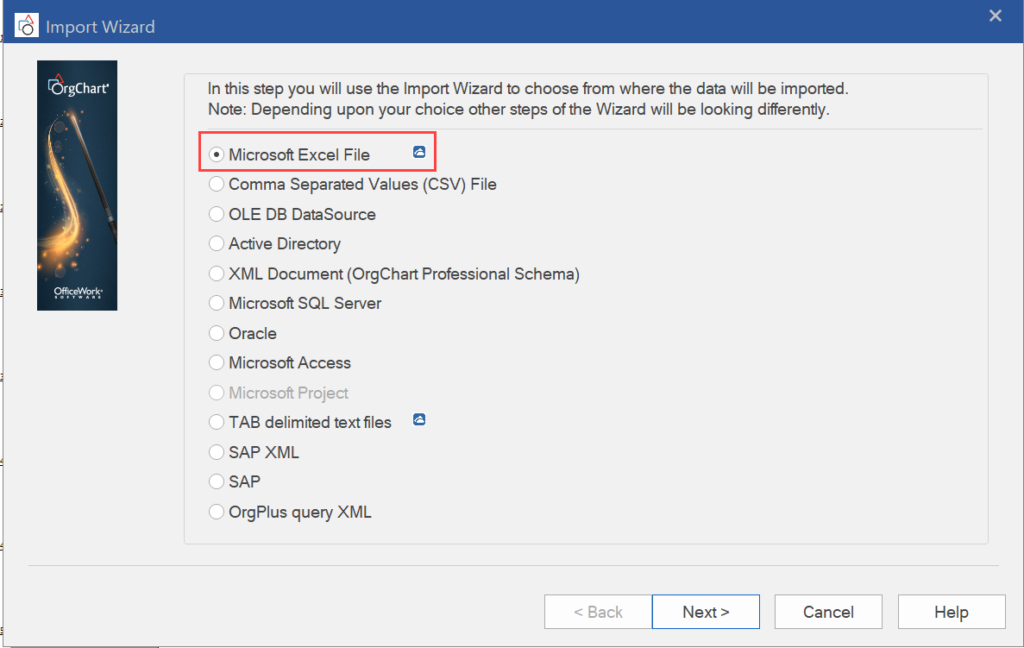This screenshot has height=648, width=1024.
Task: Click the cloud icon beside Microsoft Excel File
Action: click(x=419, y=152)
